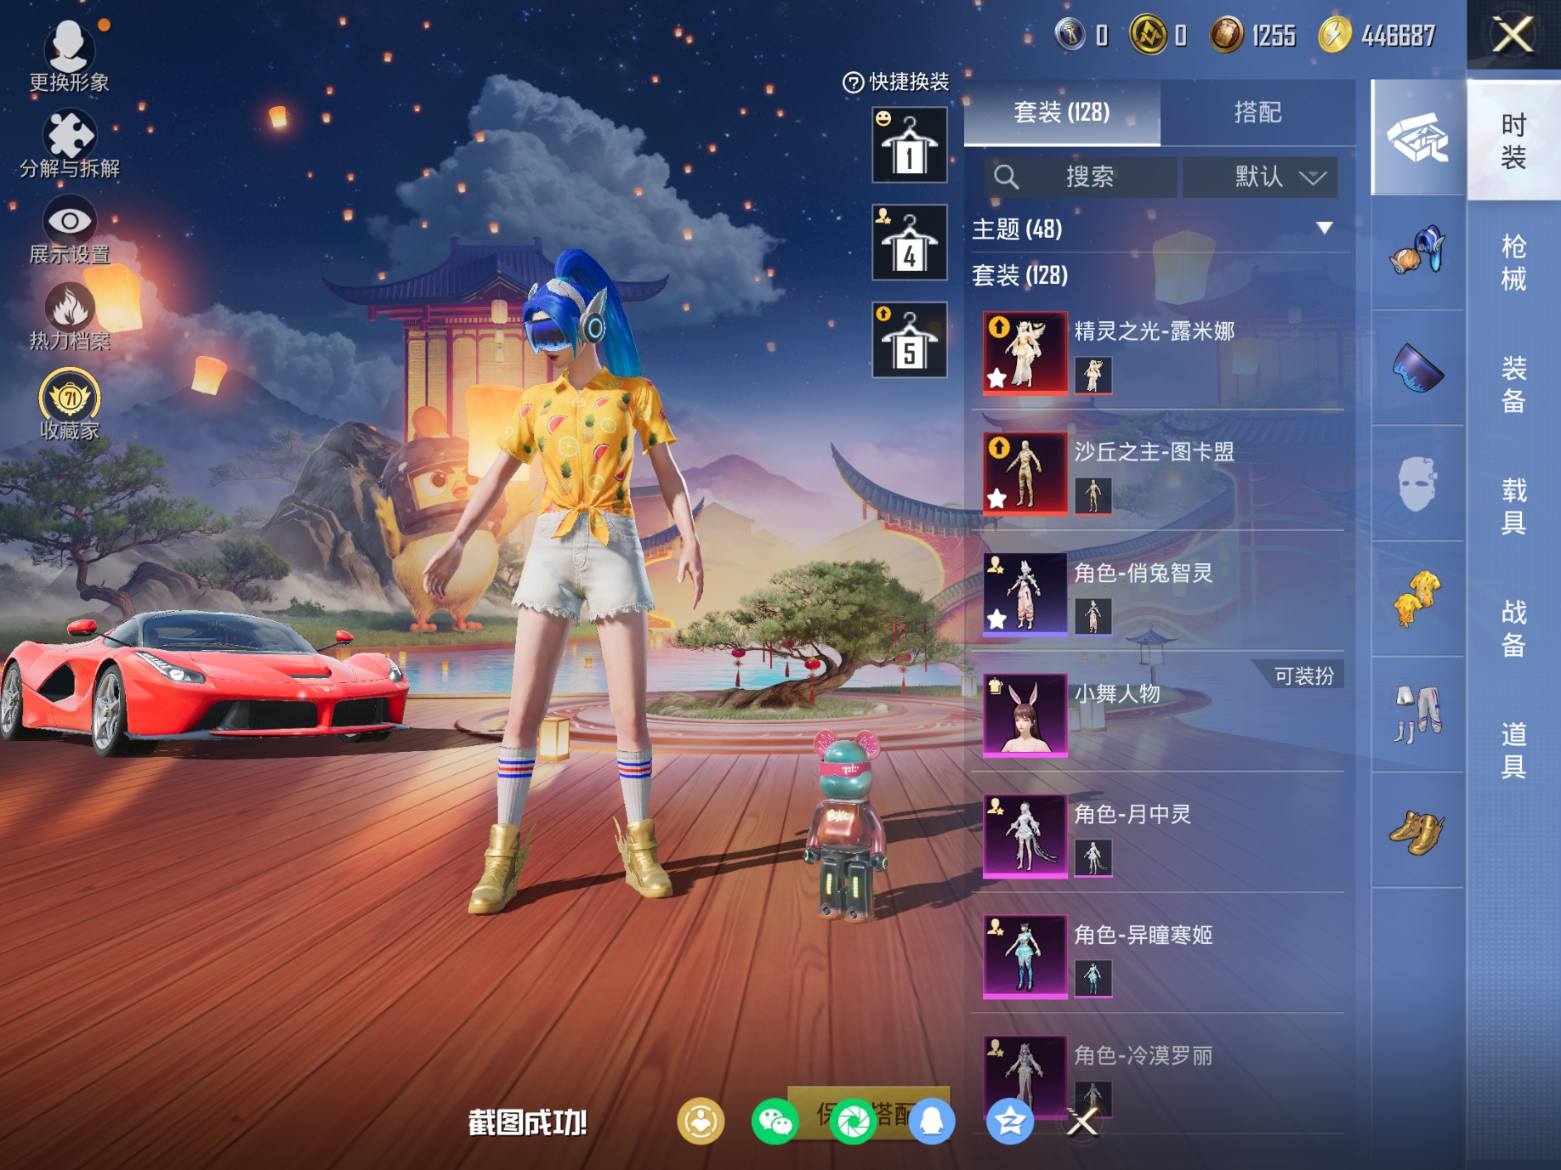Image resolution: width=1561 pixels, height=1170 pixels.
Task: Select quick outfit hanger slot 4
Action: click(909, 243)
